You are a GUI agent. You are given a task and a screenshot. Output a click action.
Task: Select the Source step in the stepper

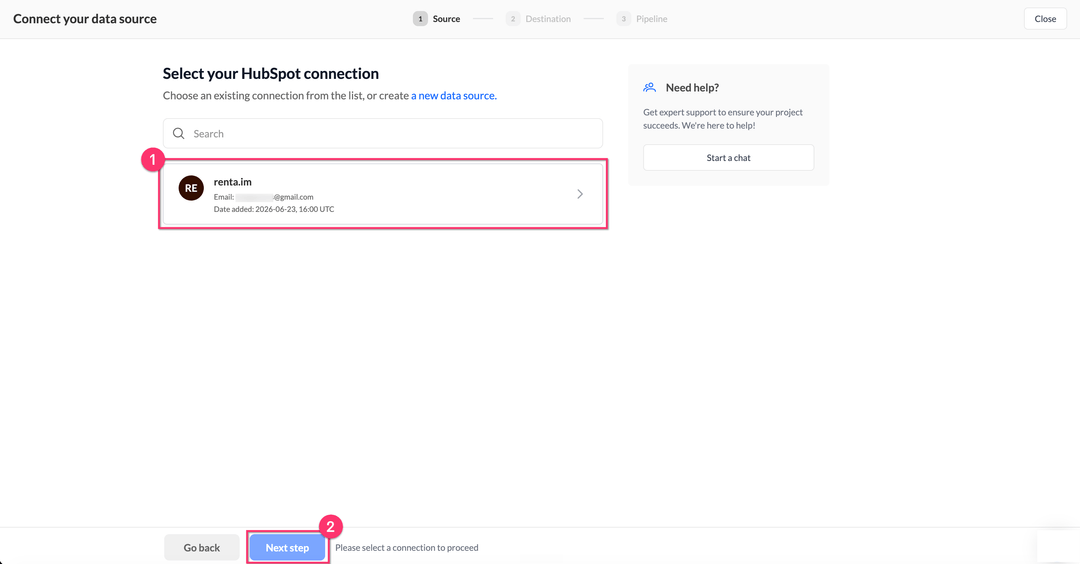pos(437,19)
